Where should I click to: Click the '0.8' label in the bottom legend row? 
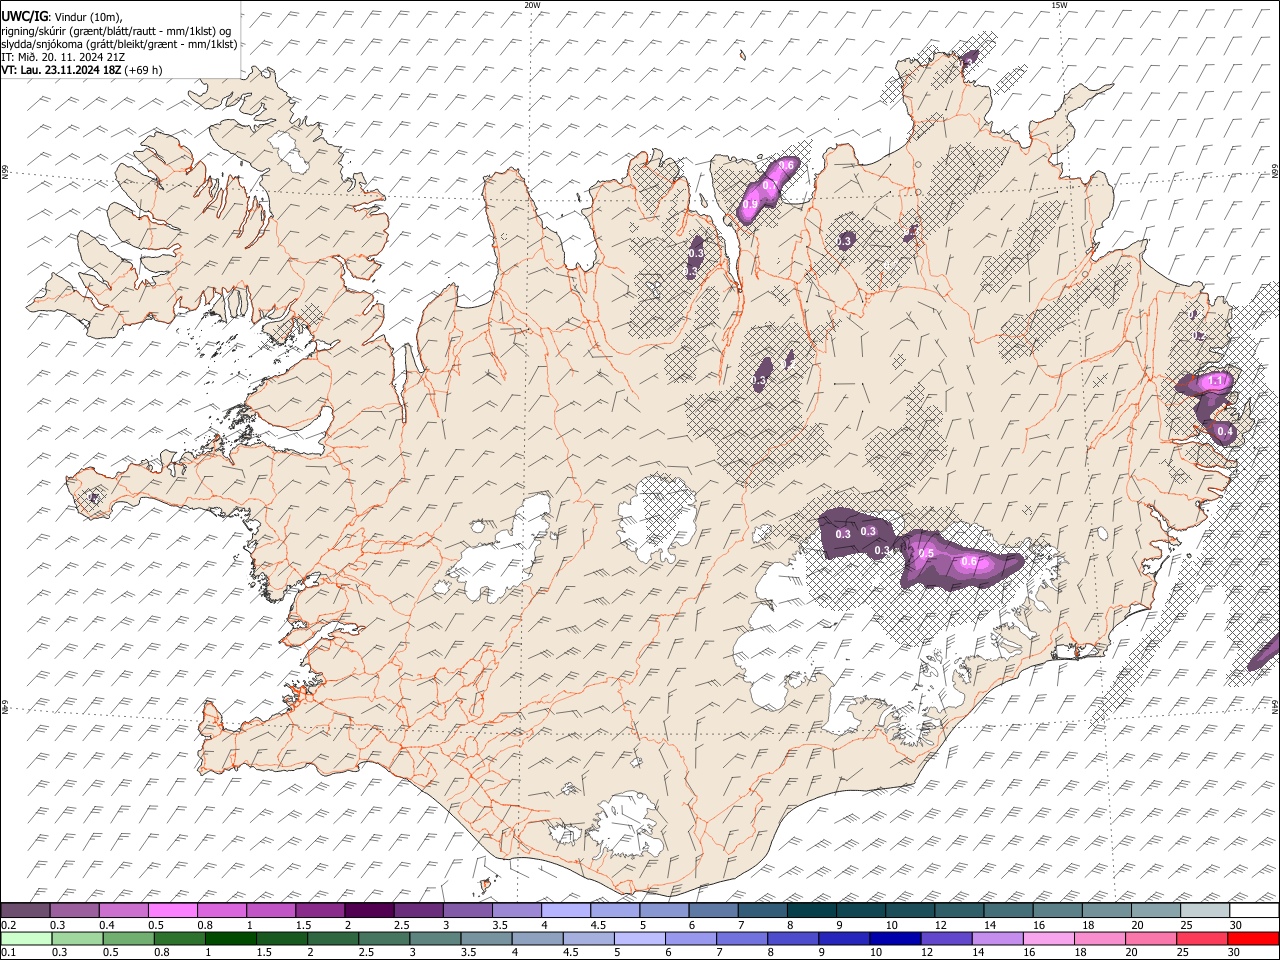pos(162,953)
